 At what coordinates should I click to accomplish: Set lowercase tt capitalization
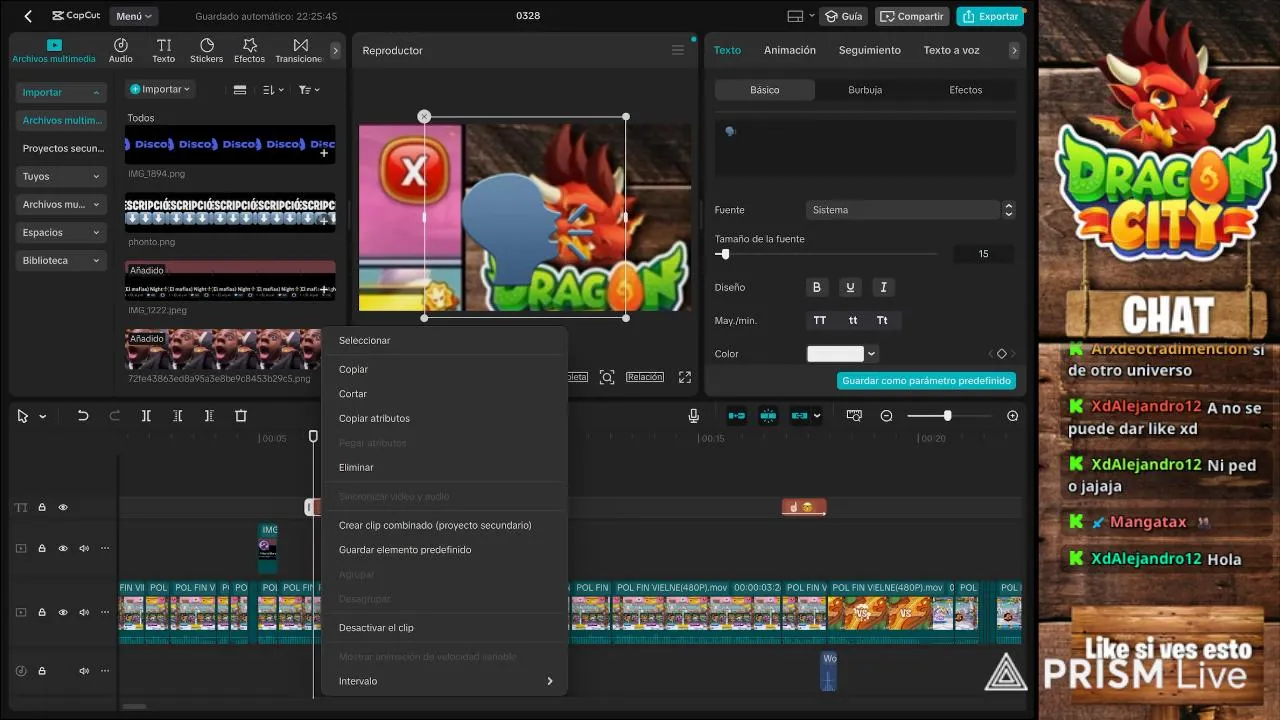(x=853, y=320)
